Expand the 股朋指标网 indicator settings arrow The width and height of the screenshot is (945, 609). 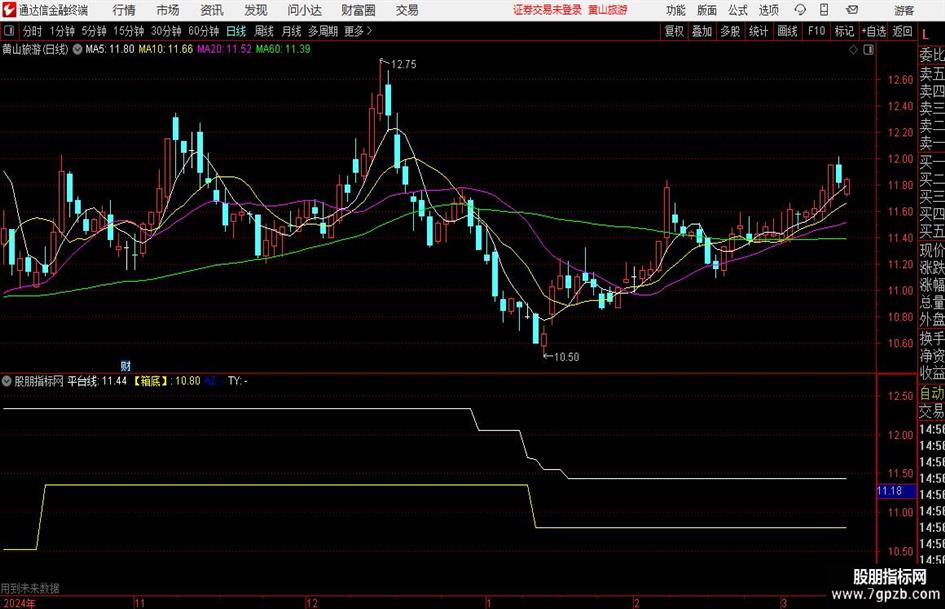pos(7,381)
